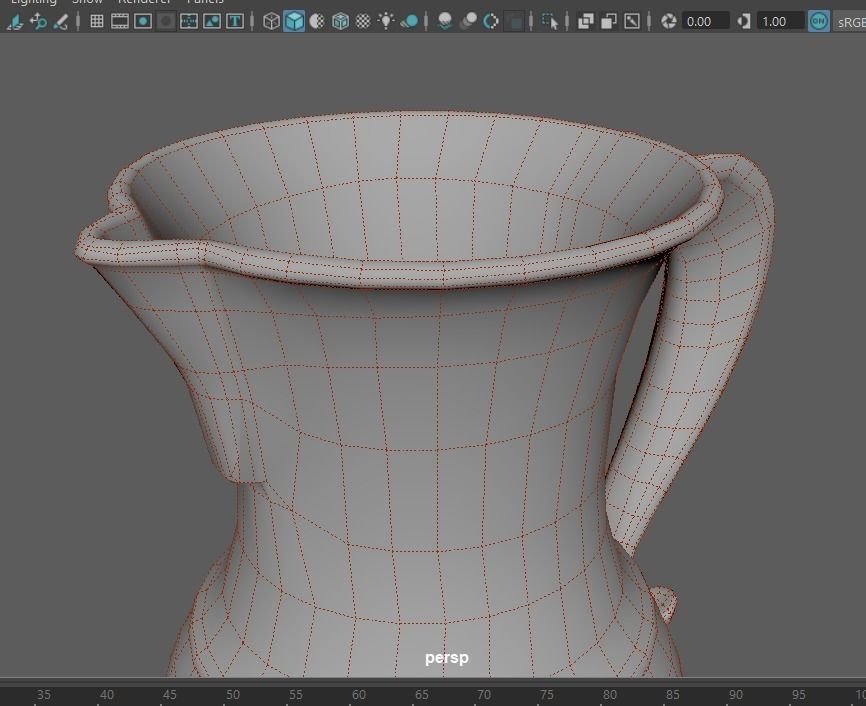Toggle X-Ray Joints icon
The image size is (866, 706).
pos(632,22)
